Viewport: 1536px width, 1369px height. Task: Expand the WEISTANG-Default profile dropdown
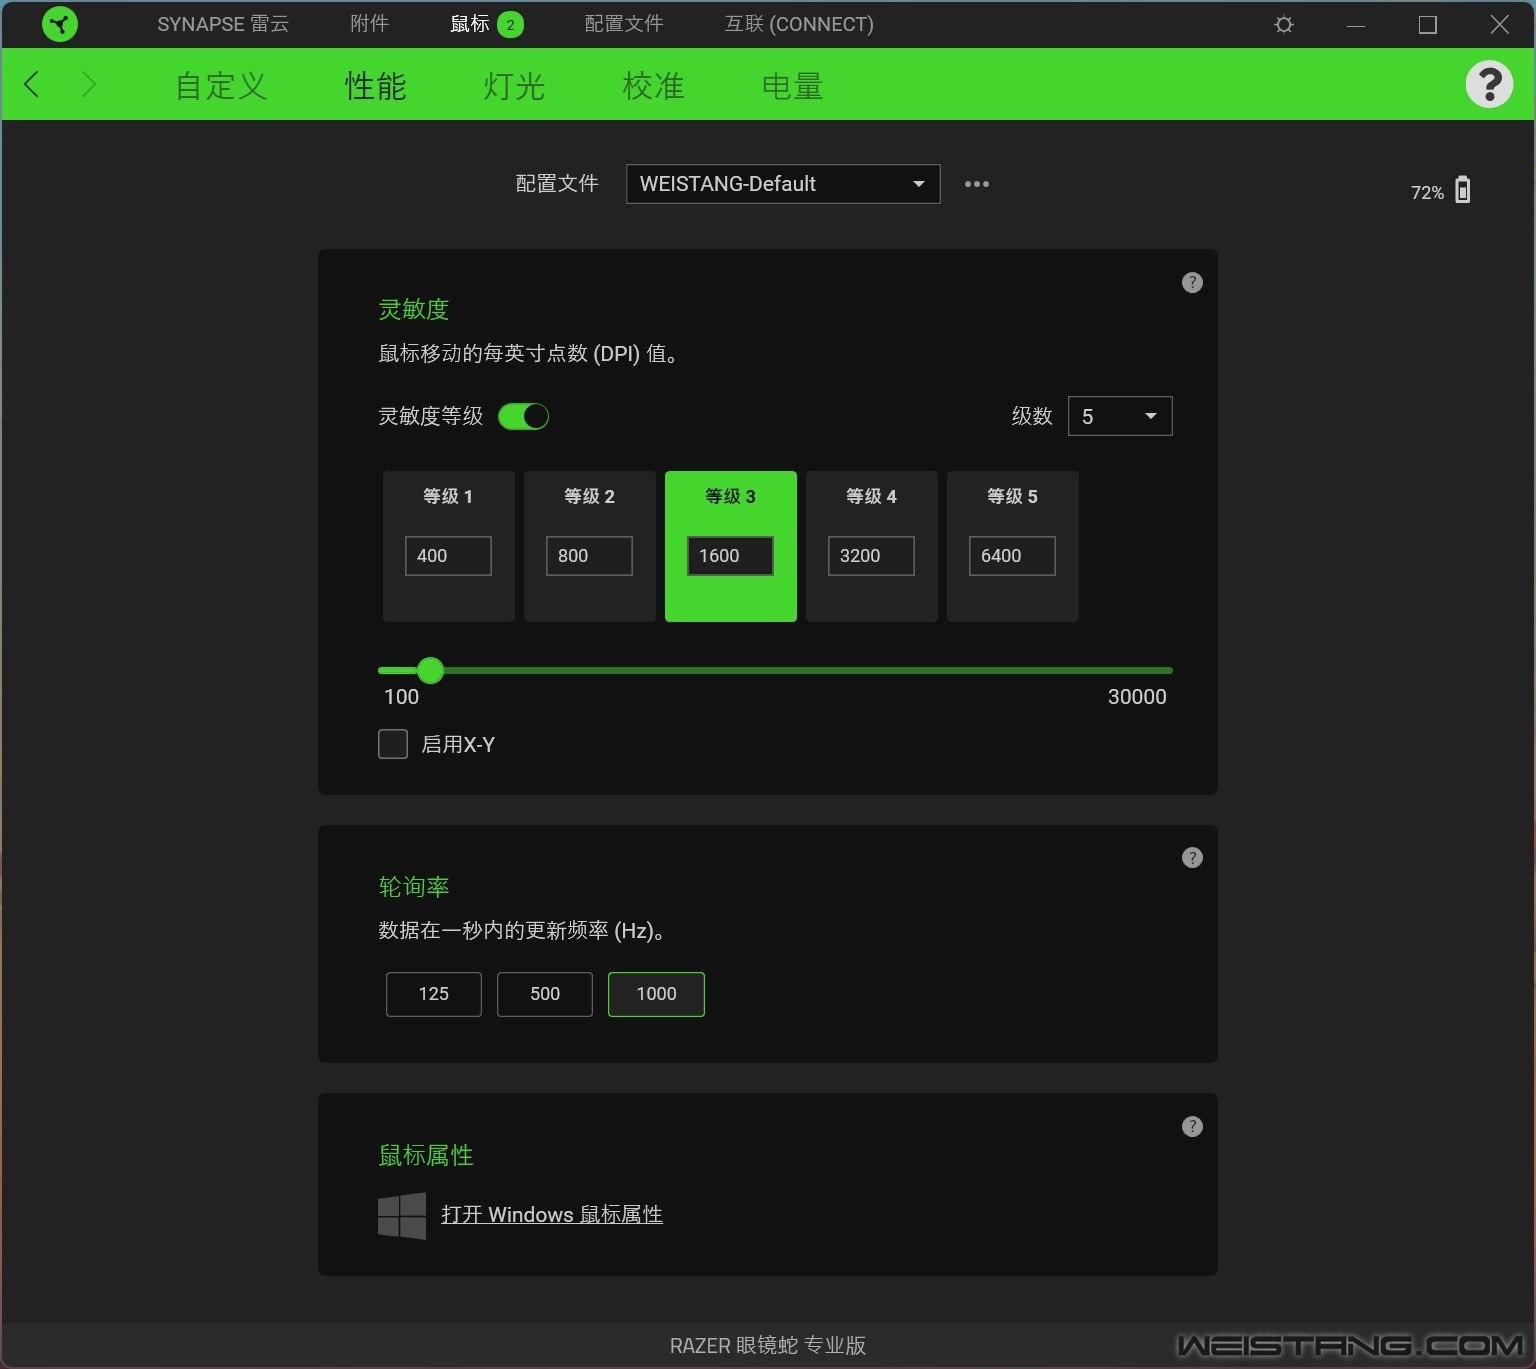click(783, 184)
